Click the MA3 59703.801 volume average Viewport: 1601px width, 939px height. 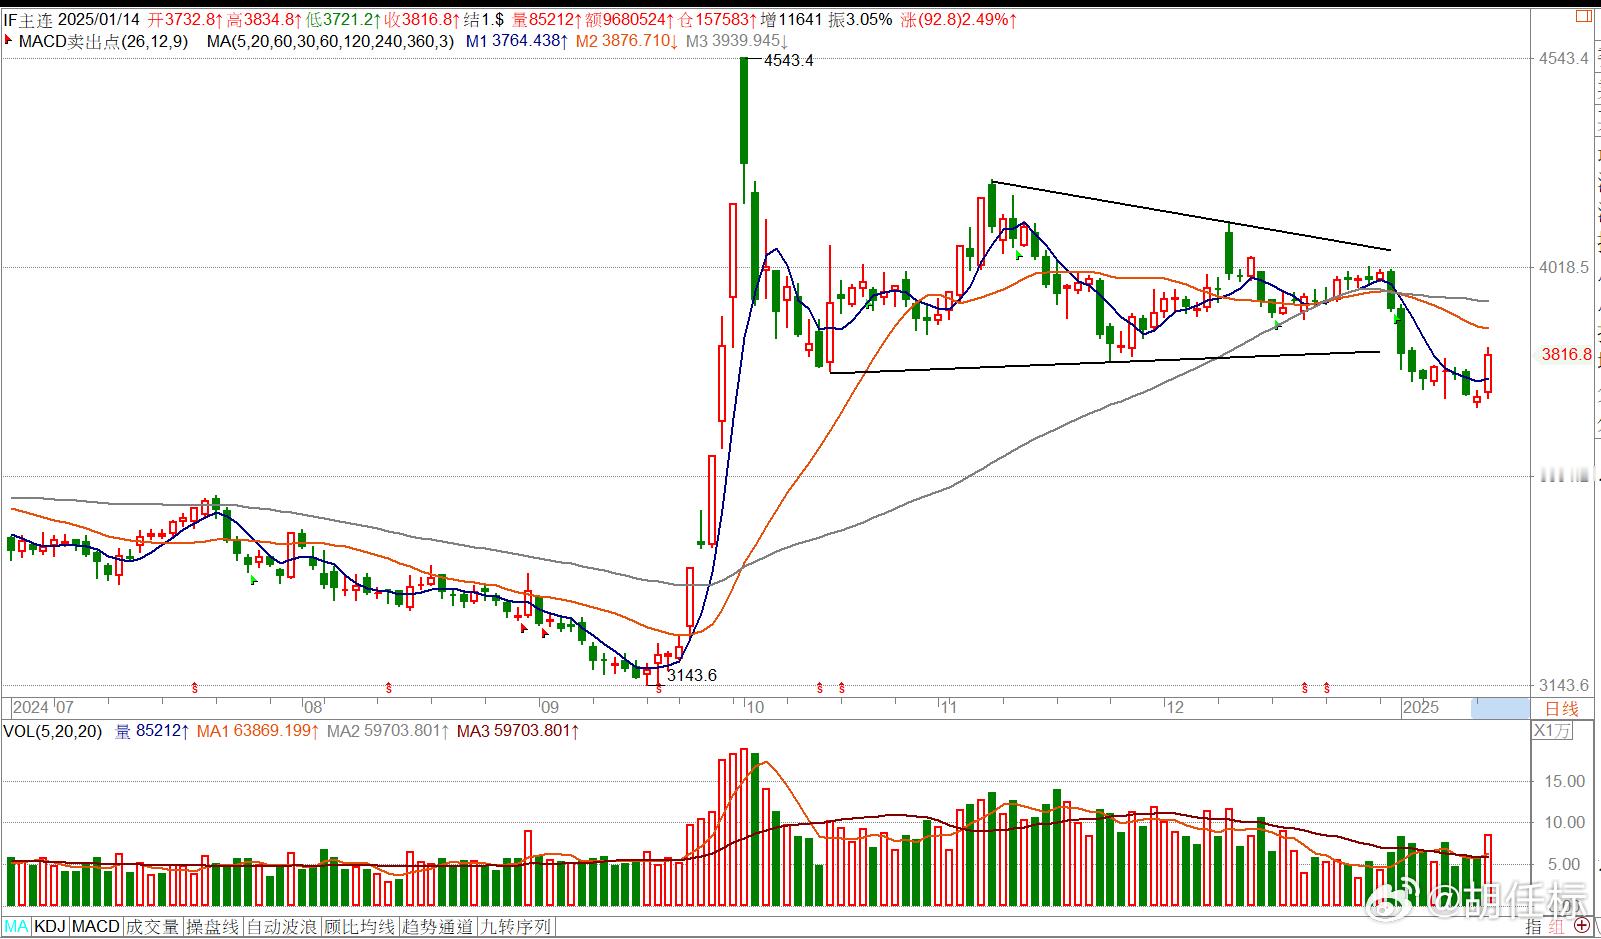point(518,731)
